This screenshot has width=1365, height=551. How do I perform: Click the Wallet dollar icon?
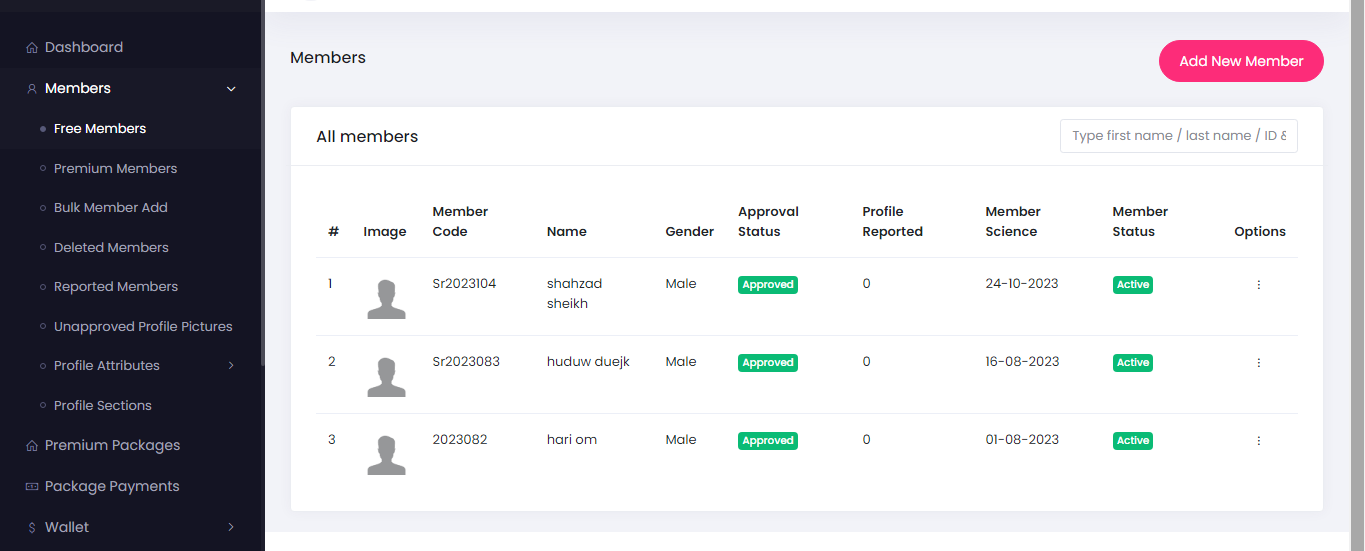32,528
